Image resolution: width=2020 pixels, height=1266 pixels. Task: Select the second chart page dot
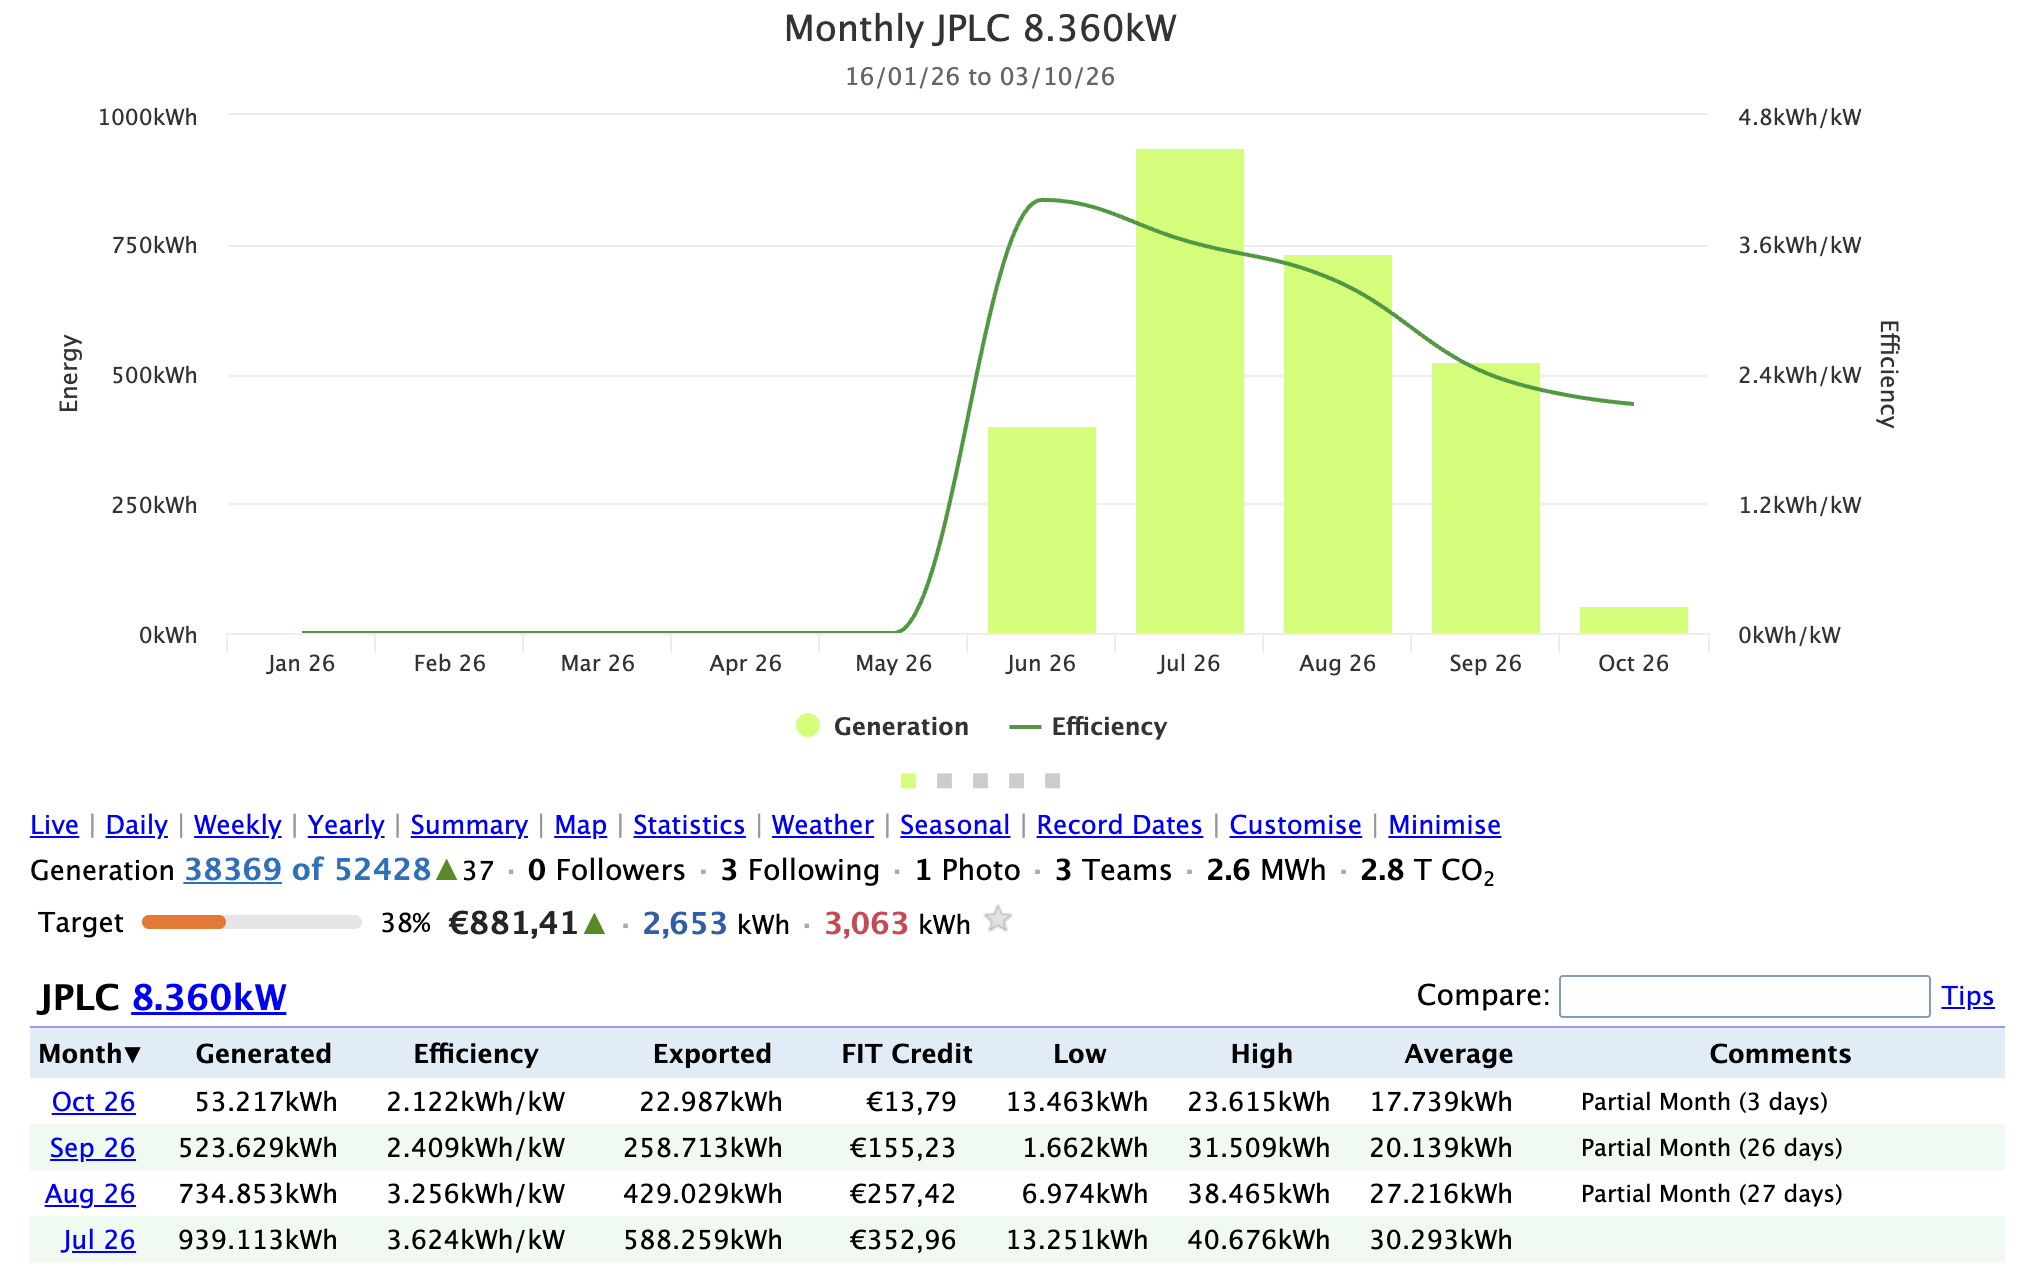pos(944,780)
